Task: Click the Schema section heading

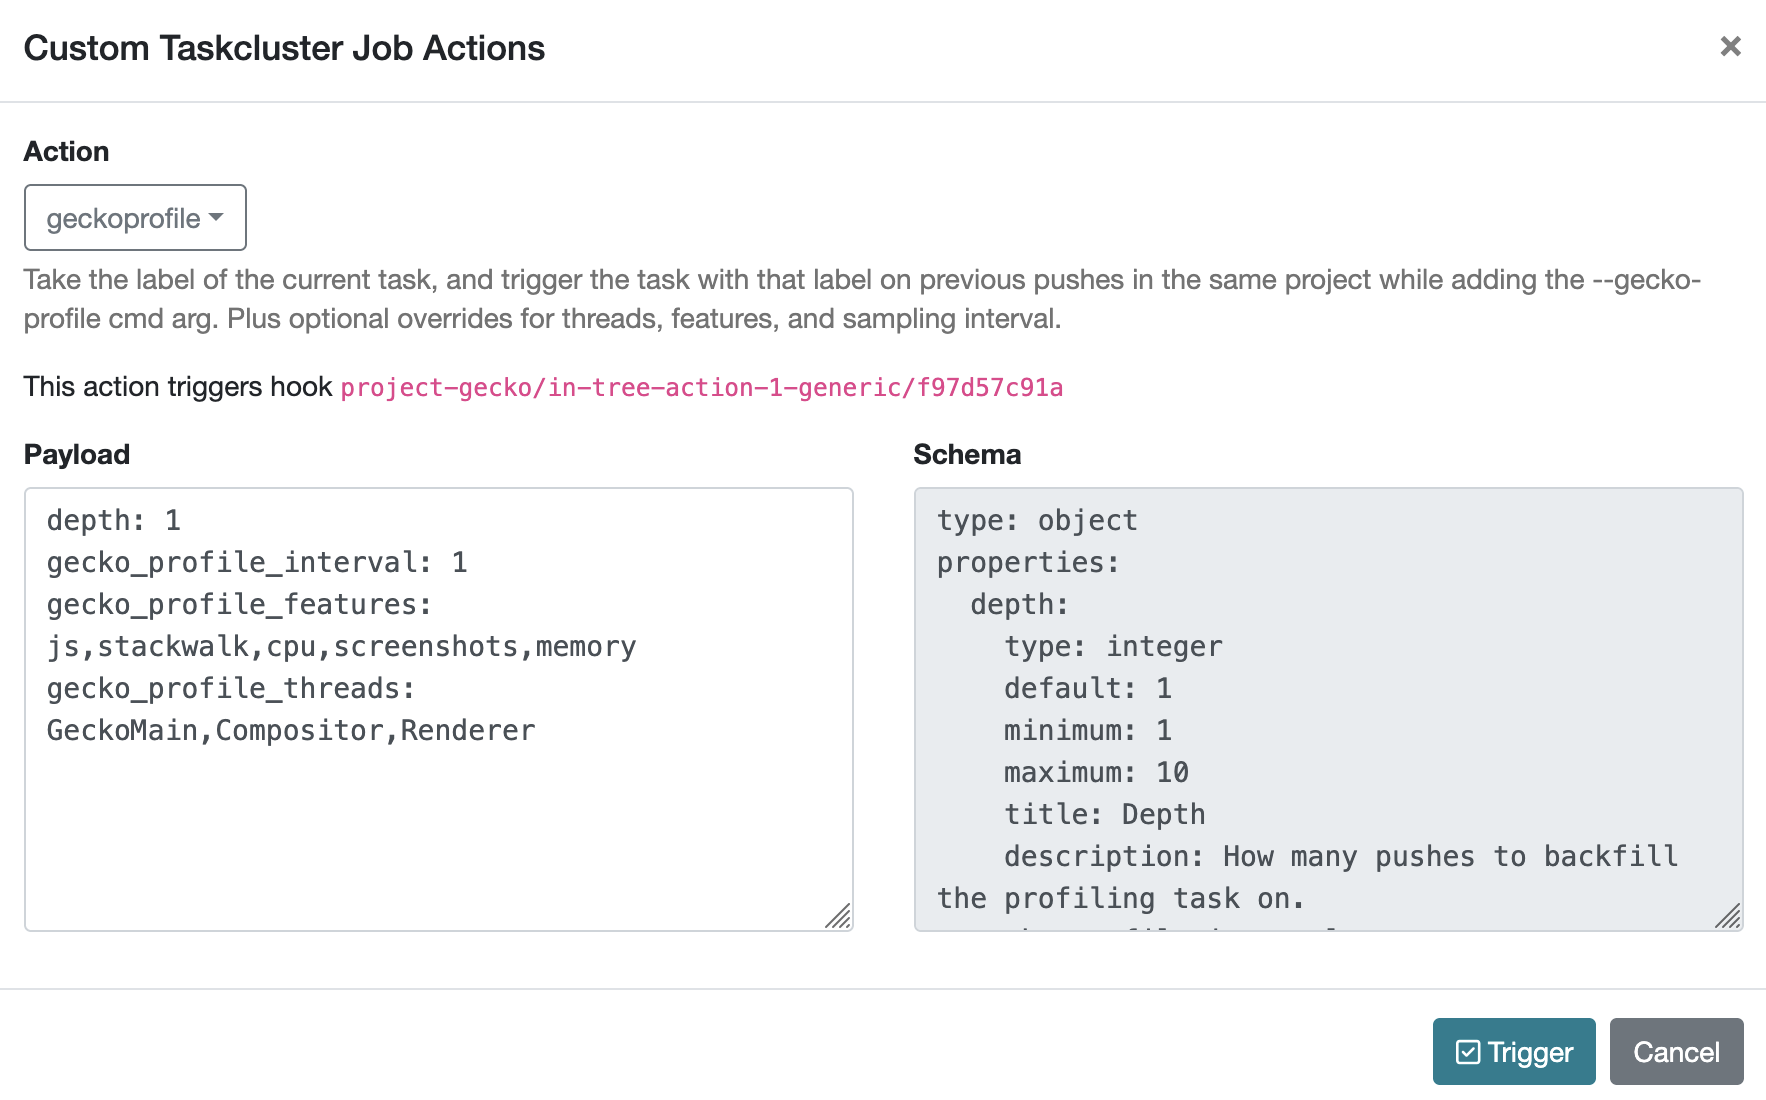Action: 966,454
